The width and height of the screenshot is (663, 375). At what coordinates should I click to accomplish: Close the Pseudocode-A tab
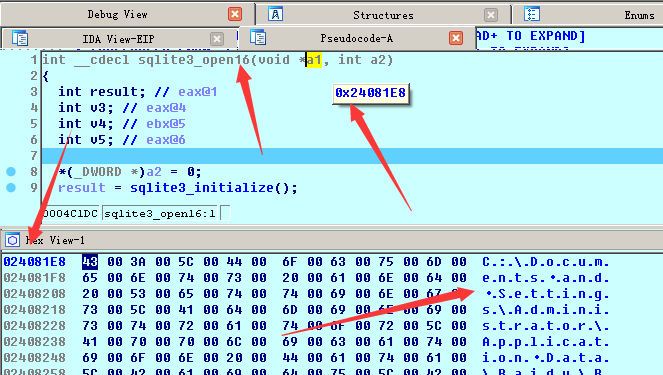tap(456, 38)
